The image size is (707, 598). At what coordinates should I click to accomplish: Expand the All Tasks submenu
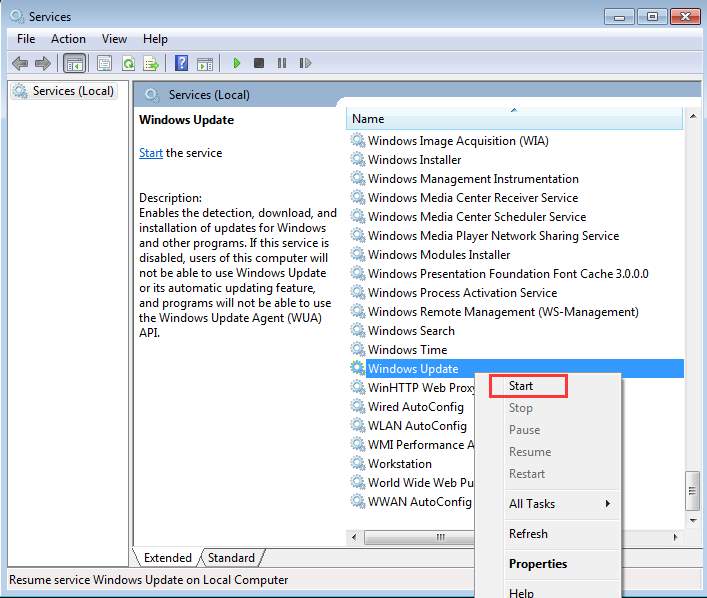click(x=558, y=504)
